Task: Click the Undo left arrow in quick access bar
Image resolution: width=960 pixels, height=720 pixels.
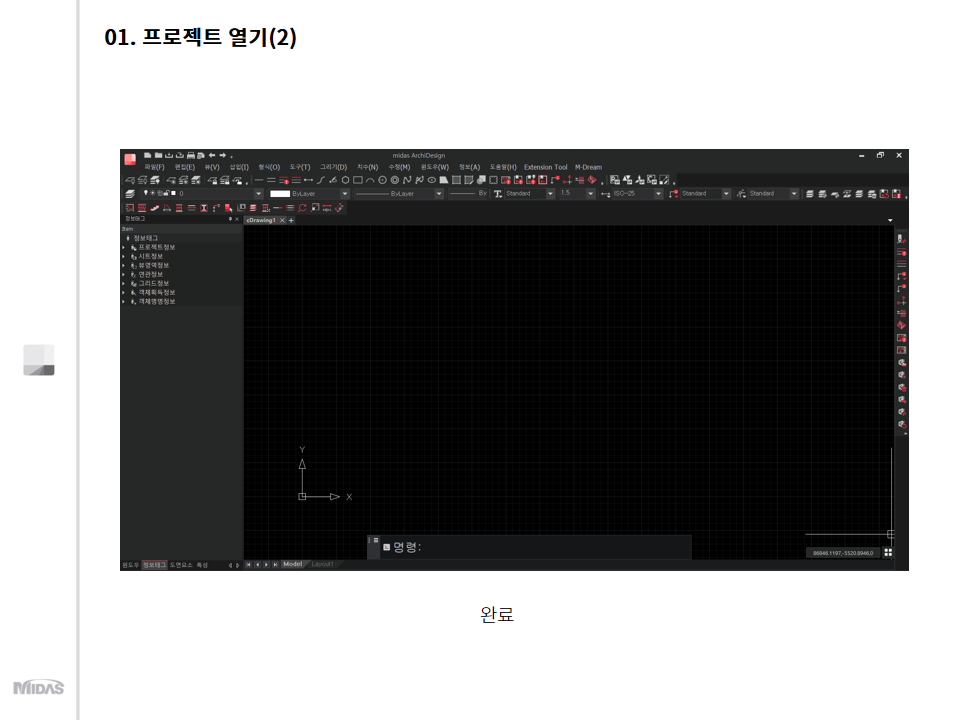Action: (x=212, y=156)
